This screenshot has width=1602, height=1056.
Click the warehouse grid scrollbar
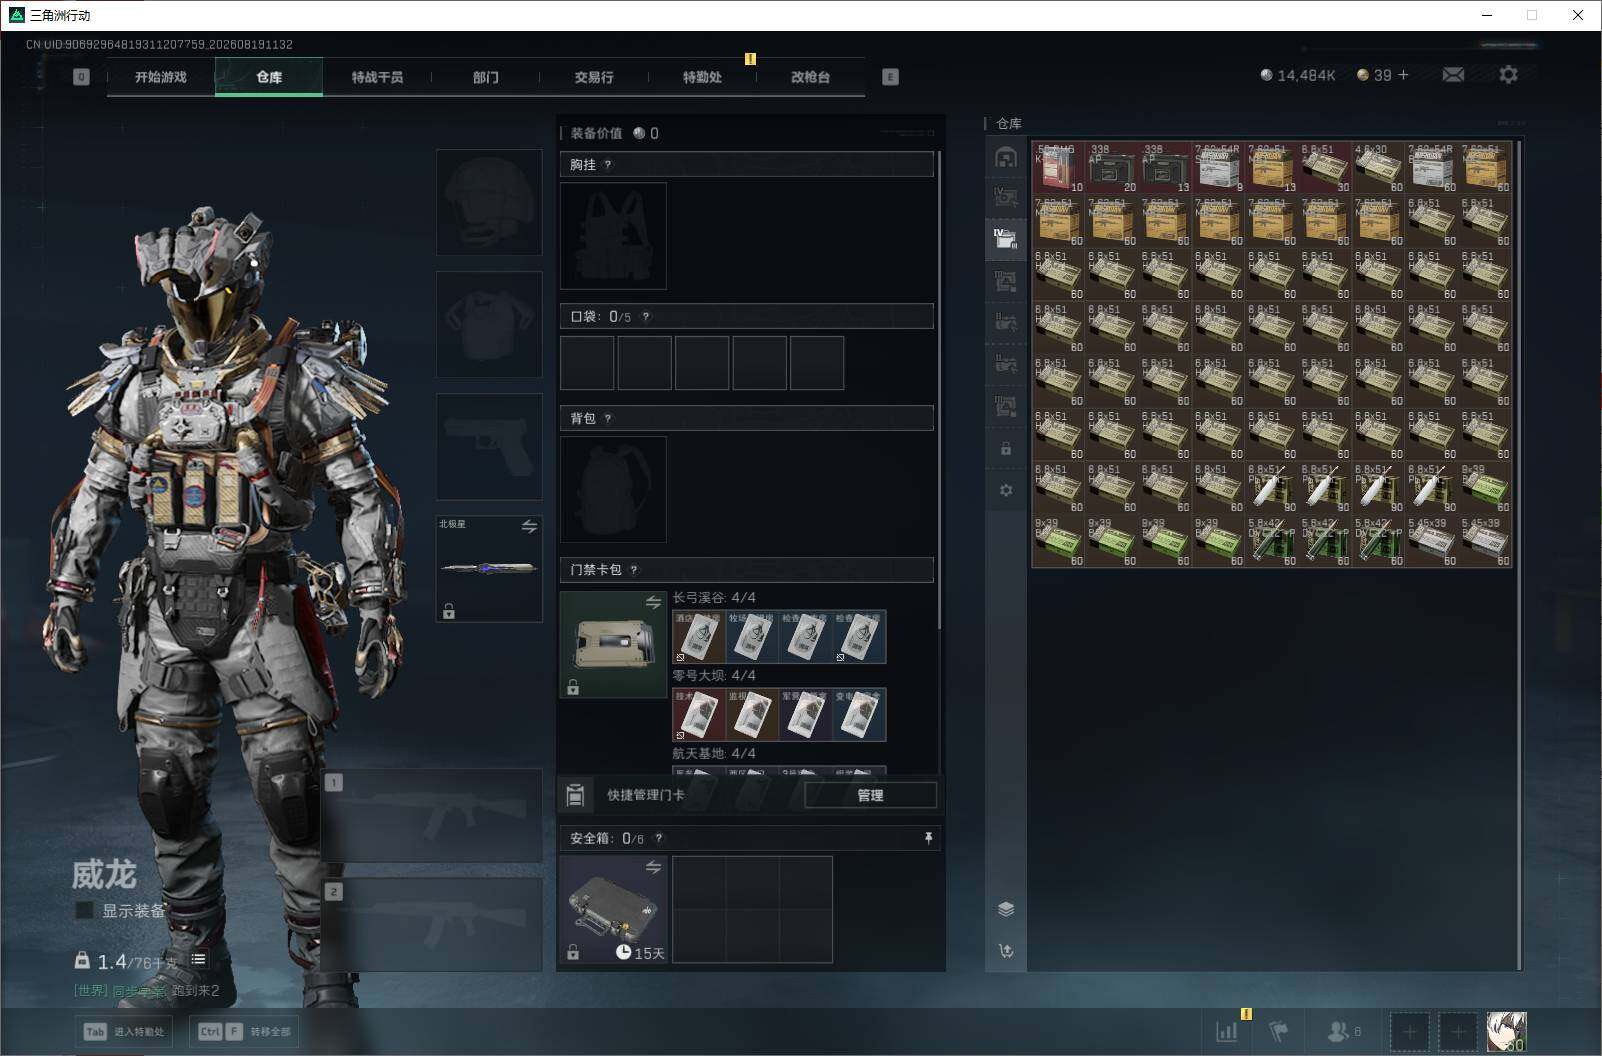coord(1520,555)
